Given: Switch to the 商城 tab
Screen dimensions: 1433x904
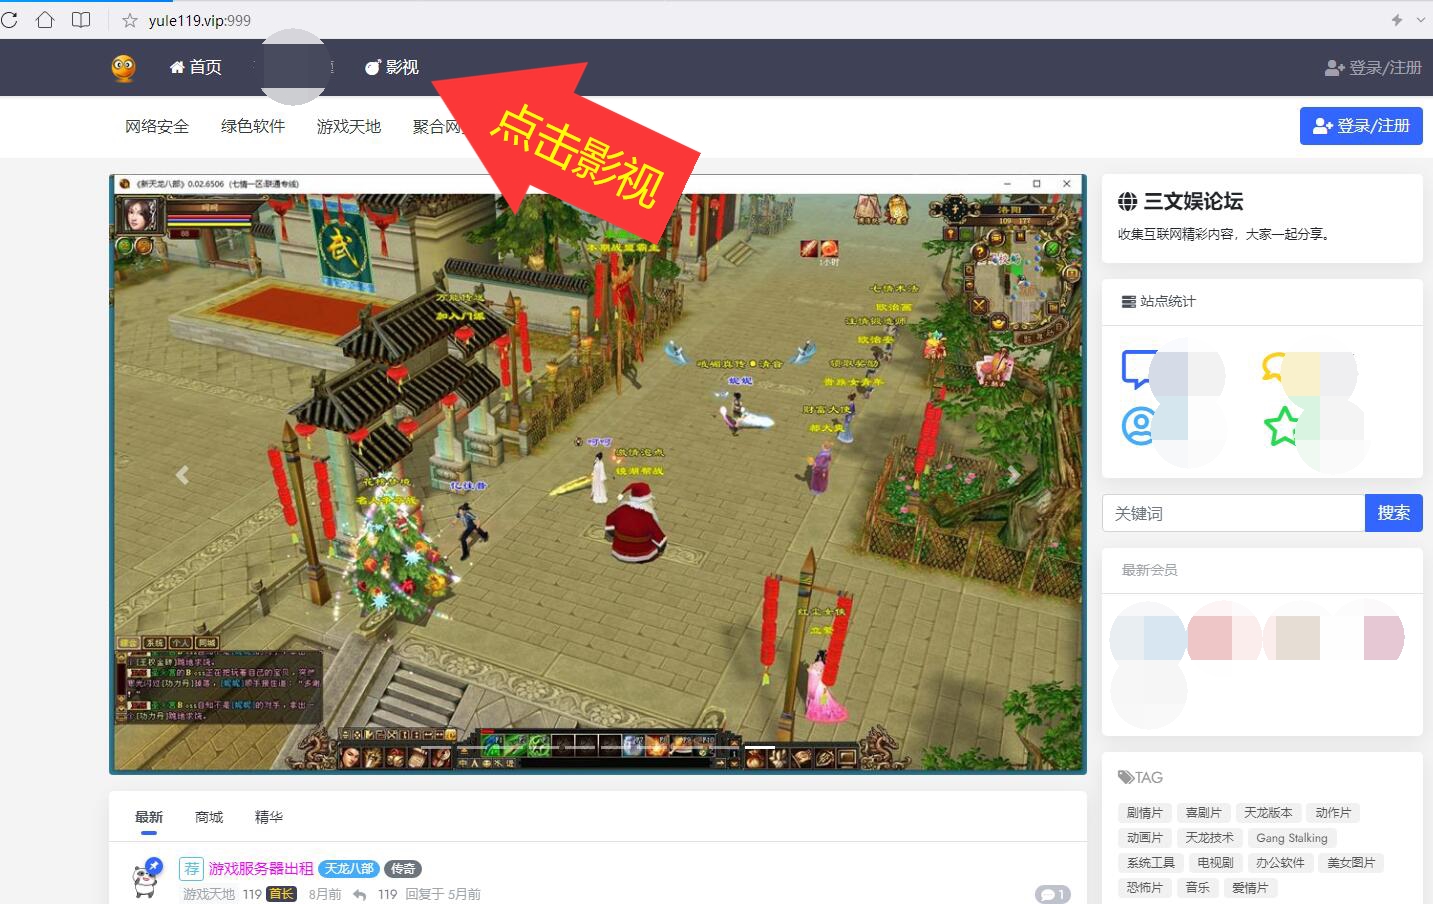Looking at the screenshot, I should coord(209,817).
